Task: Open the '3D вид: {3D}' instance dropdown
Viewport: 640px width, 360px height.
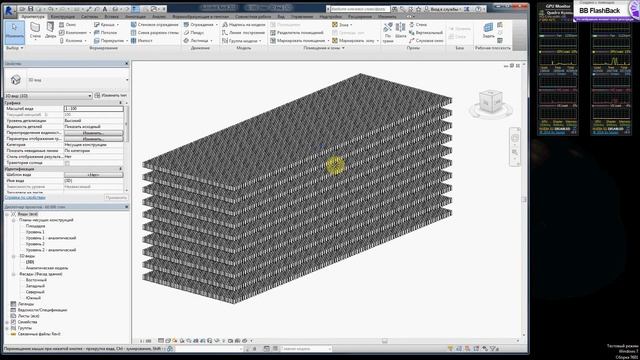Action: point(48,96)
